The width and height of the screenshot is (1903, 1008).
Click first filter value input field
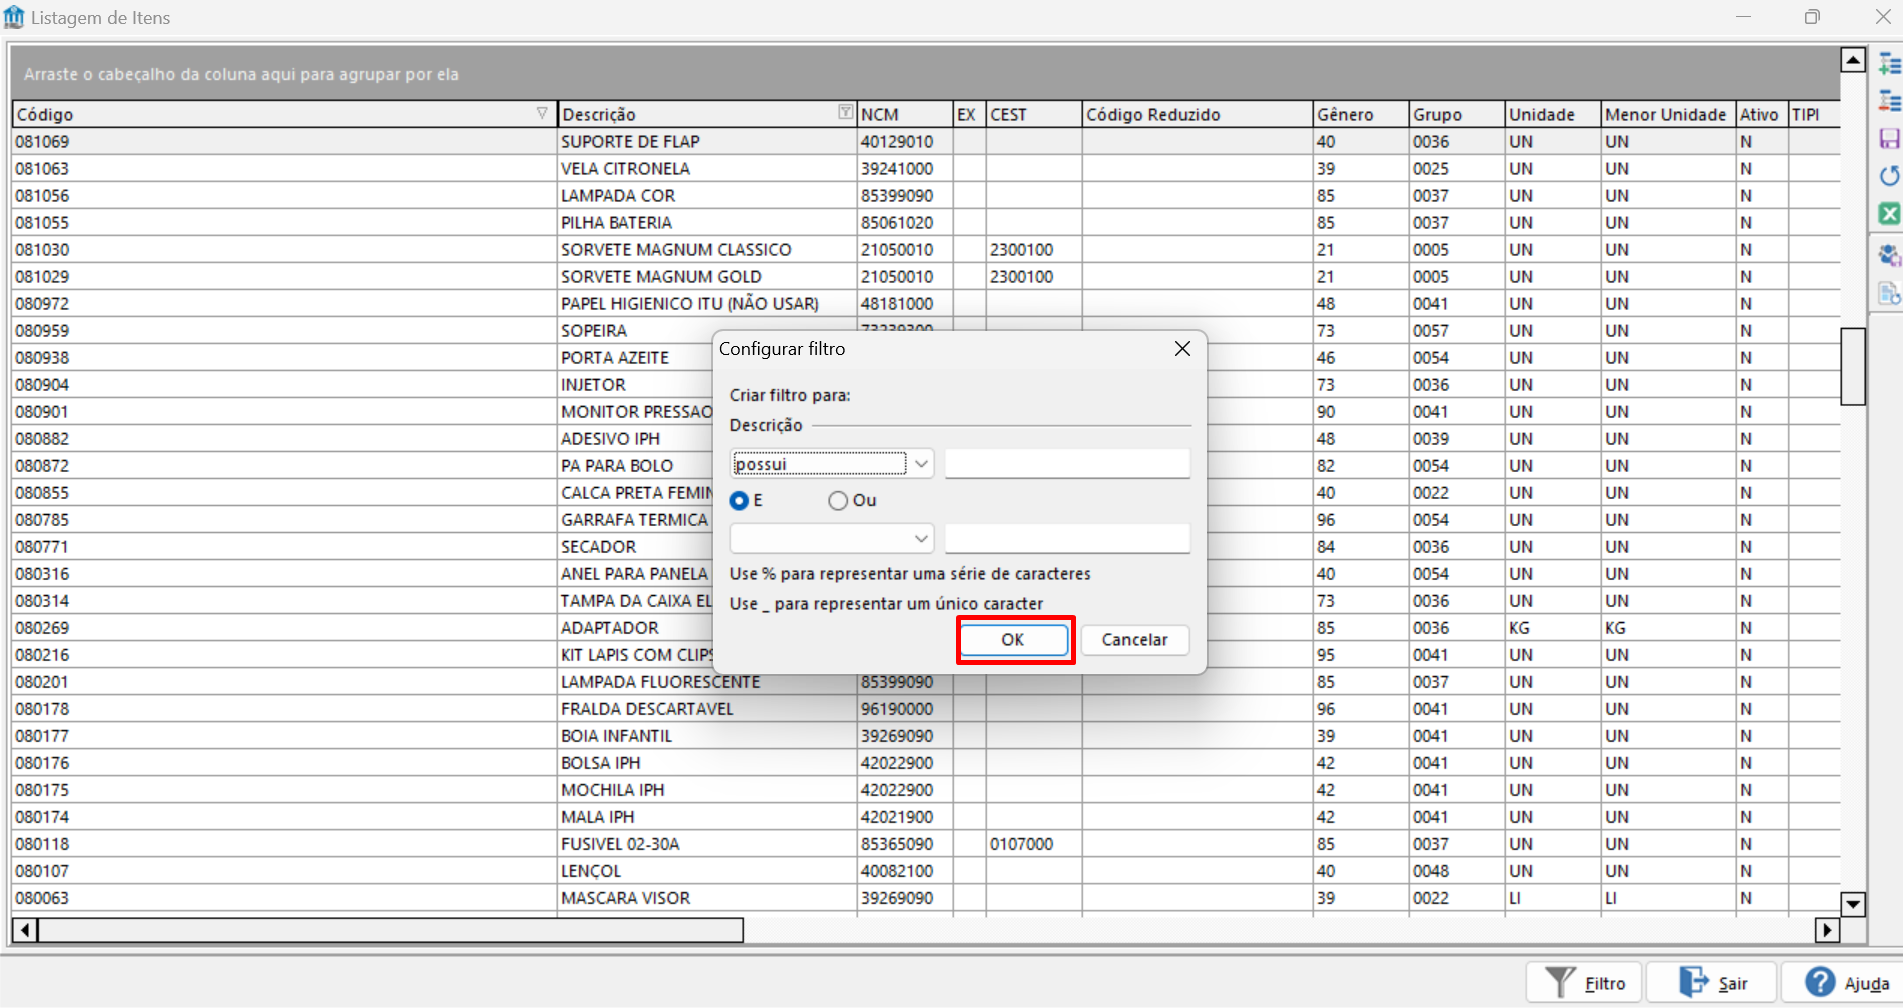(1067, 464)
